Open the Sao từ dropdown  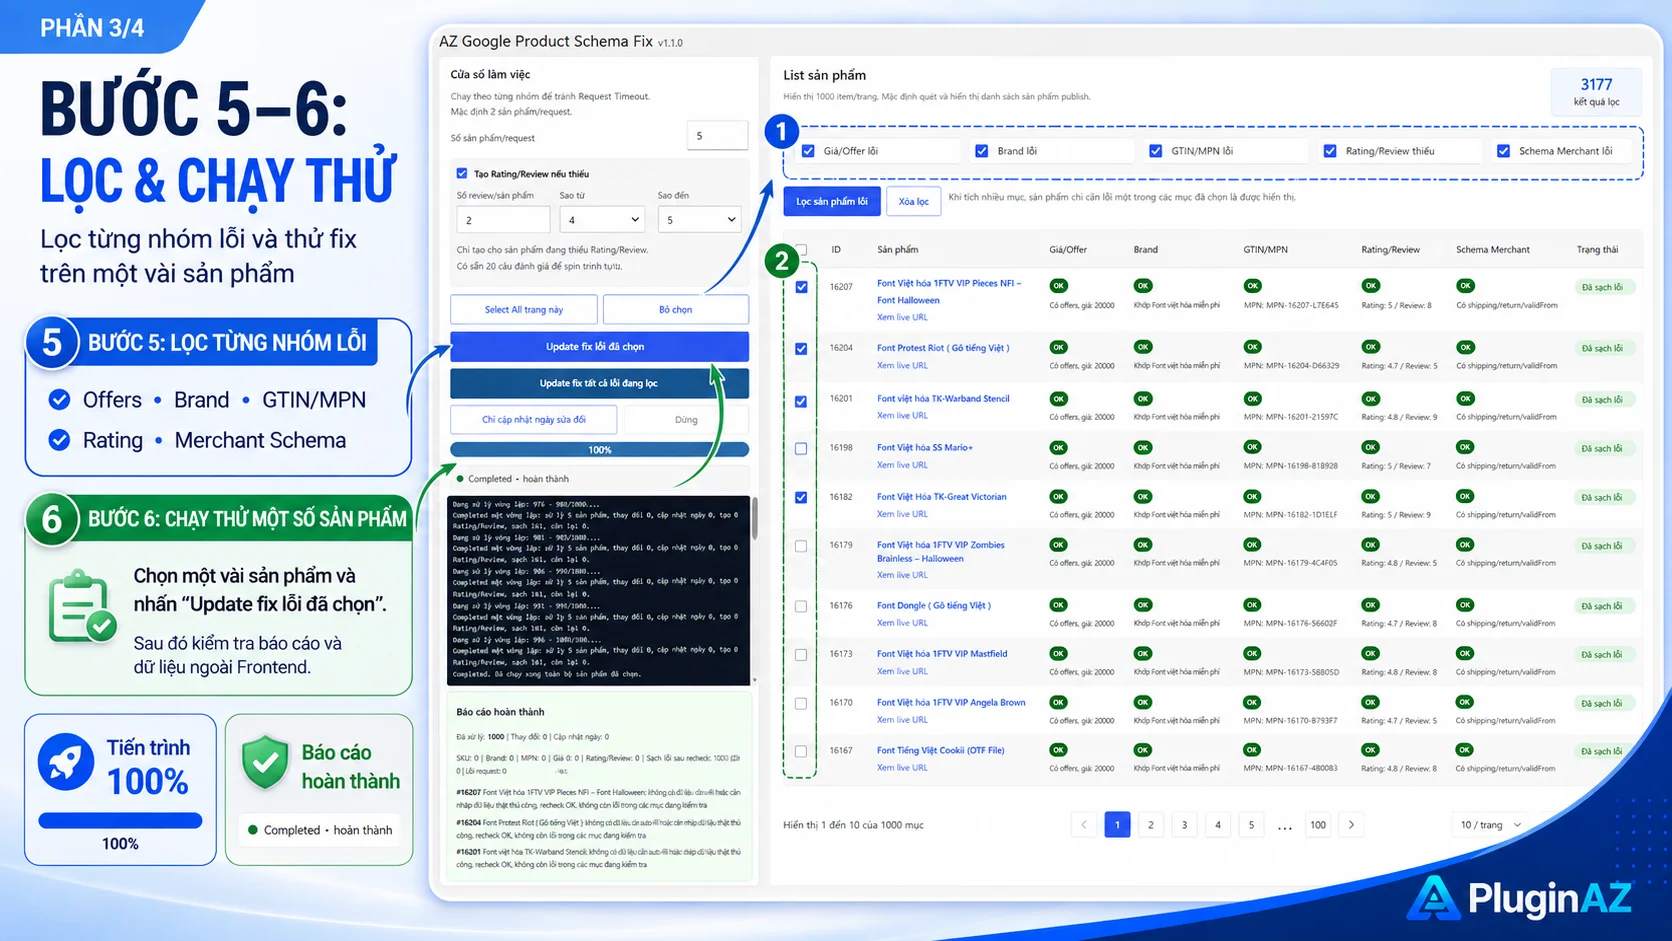point(602,219)
